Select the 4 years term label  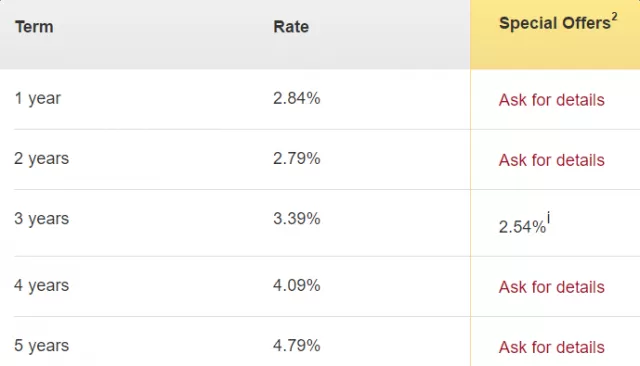(42, 286)
